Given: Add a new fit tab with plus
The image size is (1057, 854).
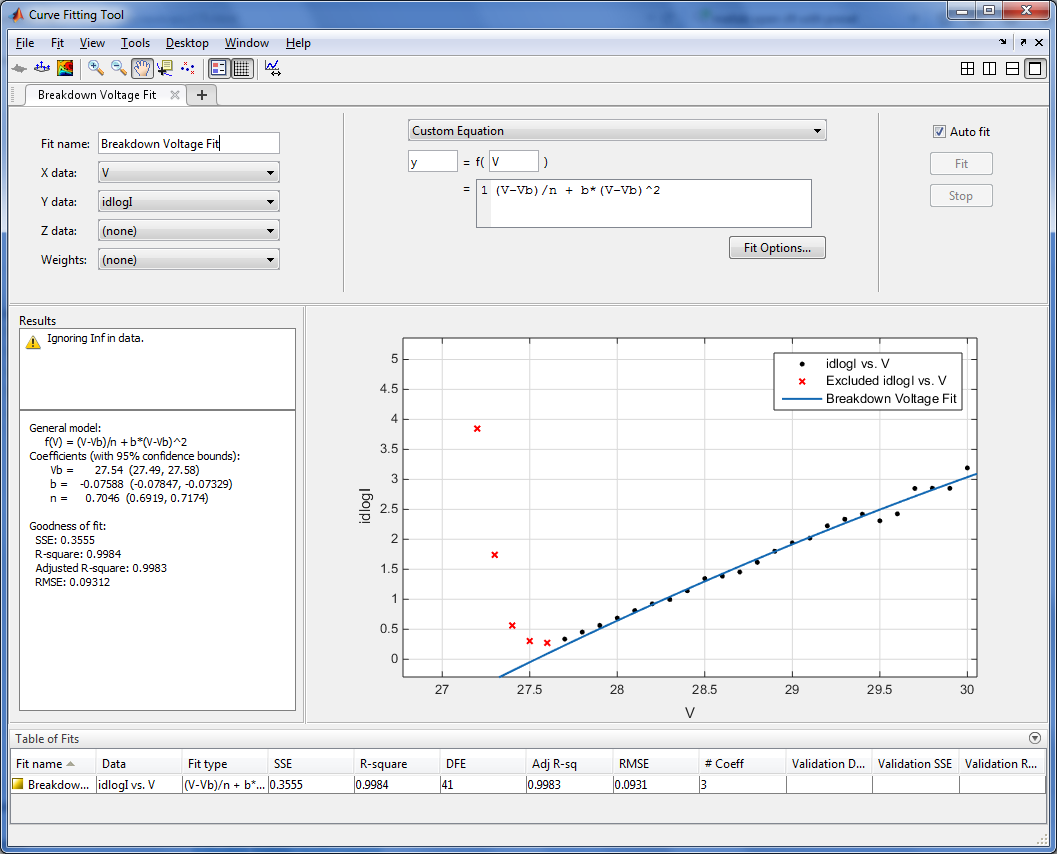Looking at the screenshot, I should (x=202, y=95).
